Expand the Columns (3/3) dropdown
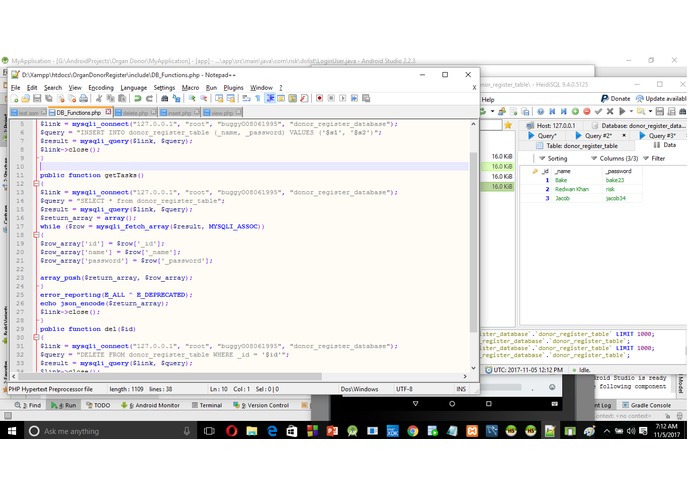Viewport: 695px width, 494px height. pyautogui.click(x=614, y=158)
